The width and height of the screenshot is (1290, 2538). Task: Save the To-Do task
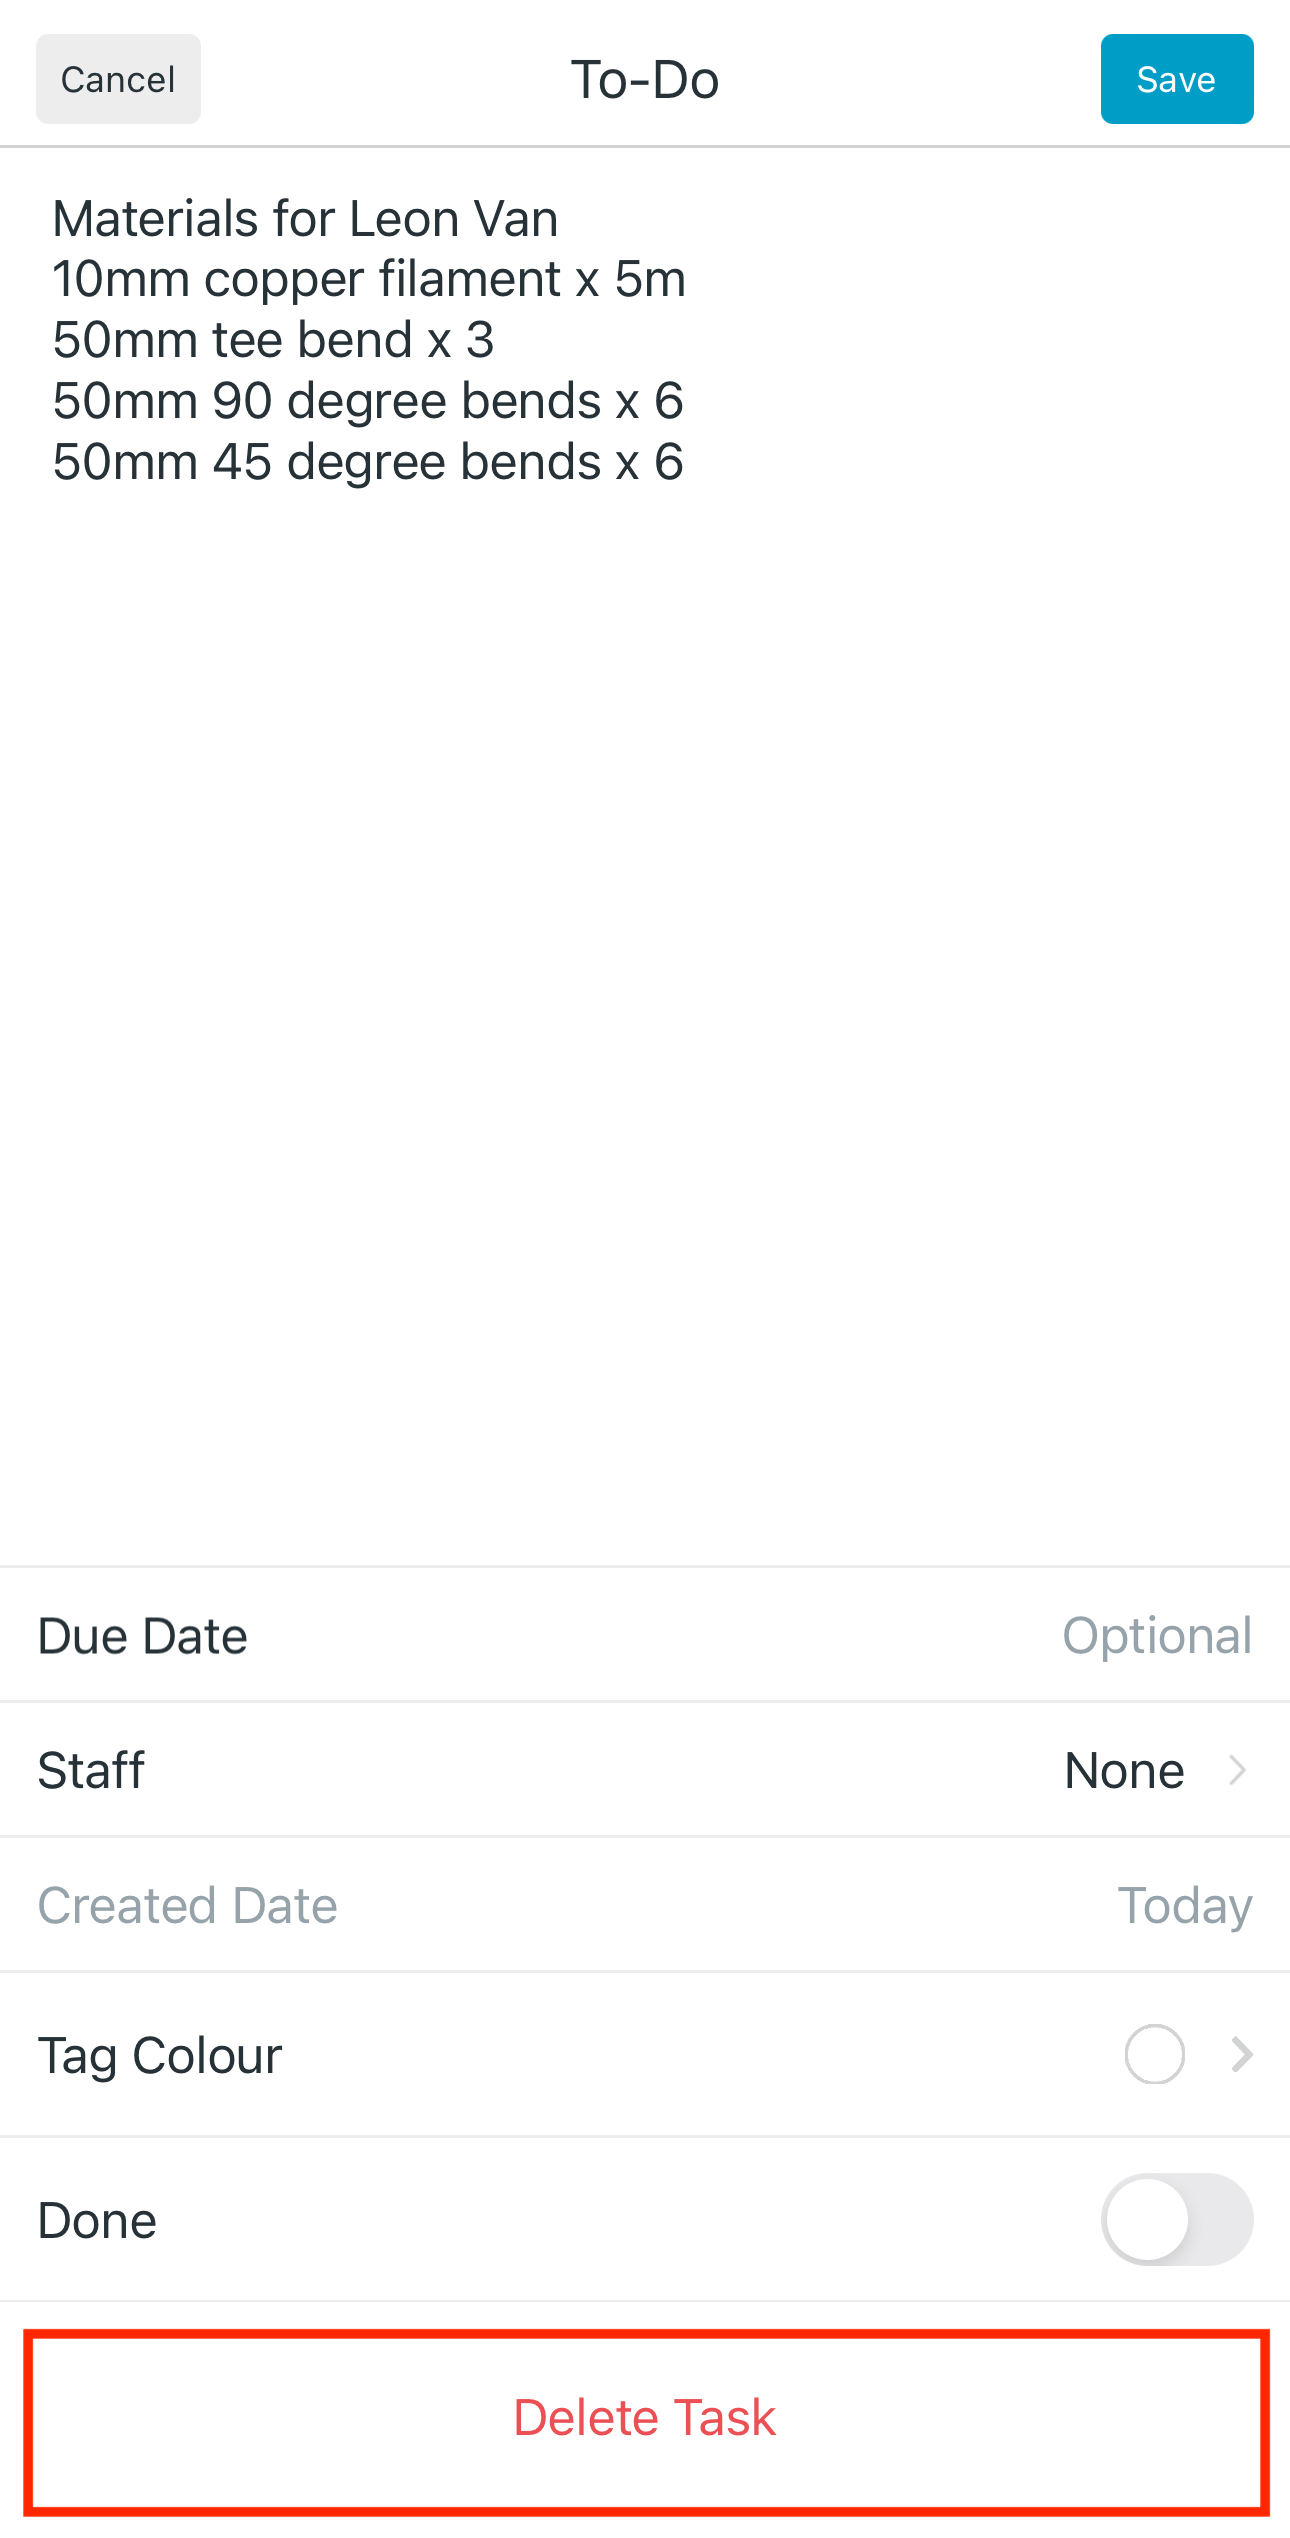1177,79
